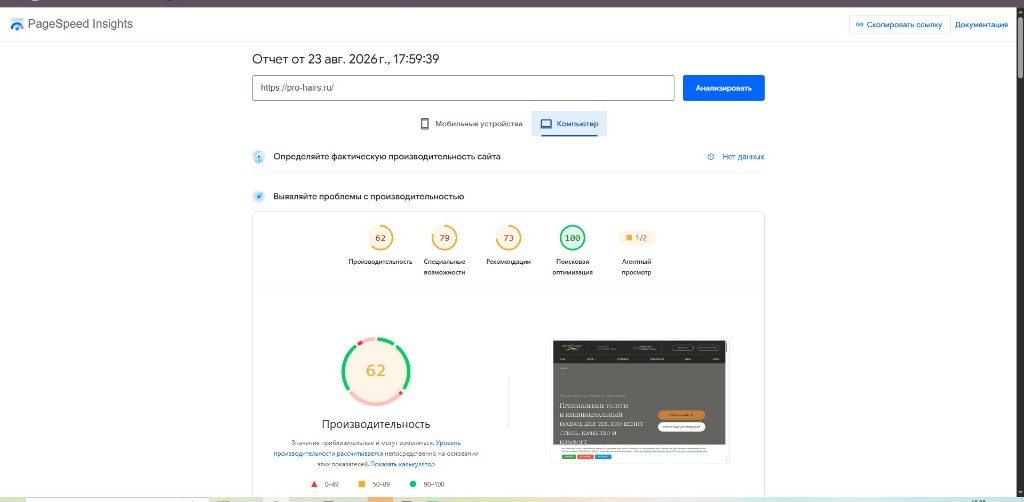
Task: Click the report date heading text
Action: (x=345, y=59)
